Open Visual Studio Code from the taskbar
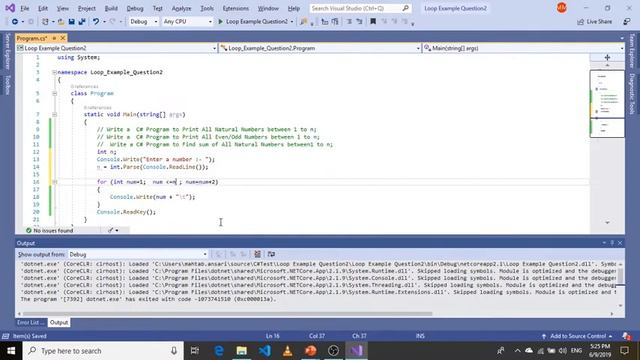Image resolution: width=640 pixels, height=360 pixels. (264, 351)
